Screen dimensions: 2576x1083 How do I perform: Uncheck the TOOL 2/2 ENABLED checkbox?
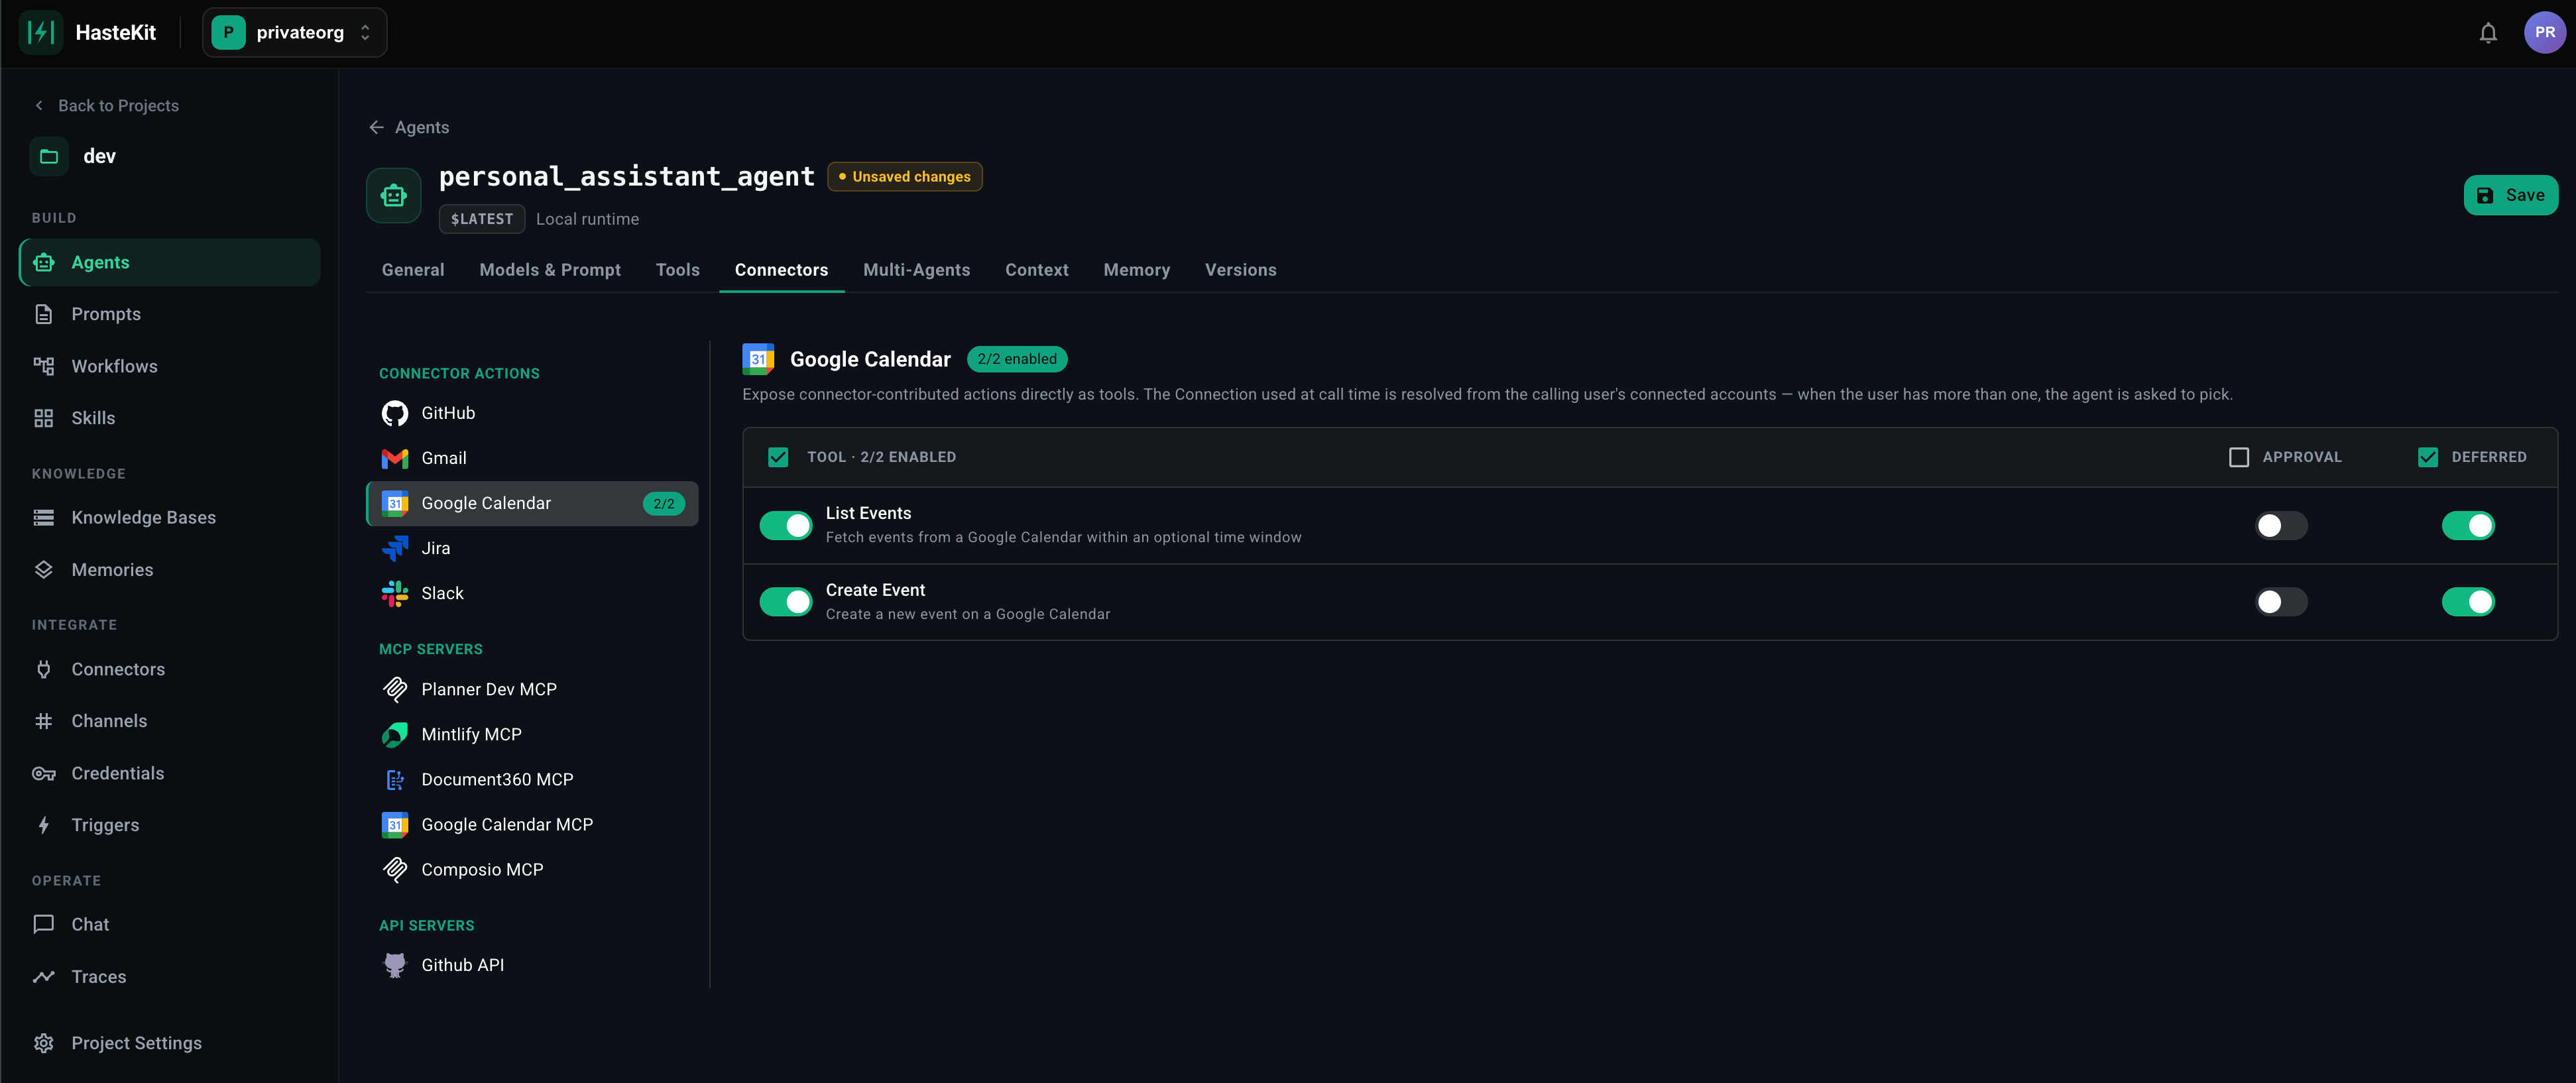778,457
